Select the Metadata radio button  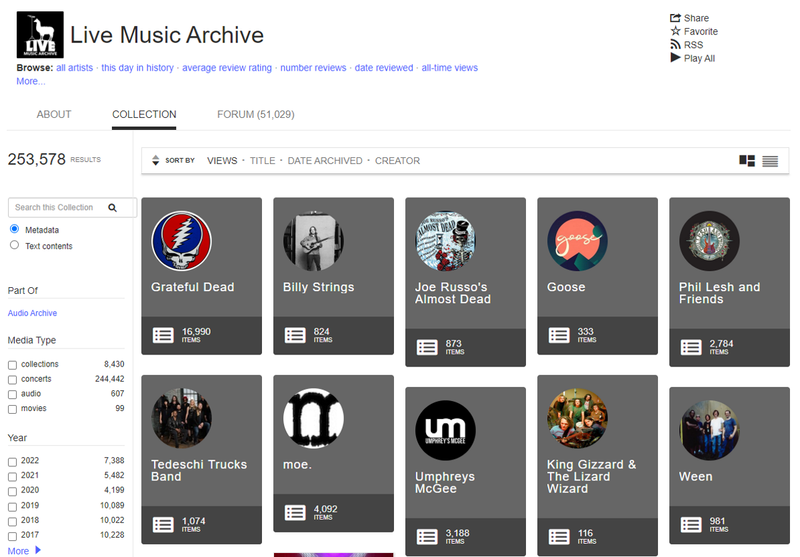pos(14,229)
